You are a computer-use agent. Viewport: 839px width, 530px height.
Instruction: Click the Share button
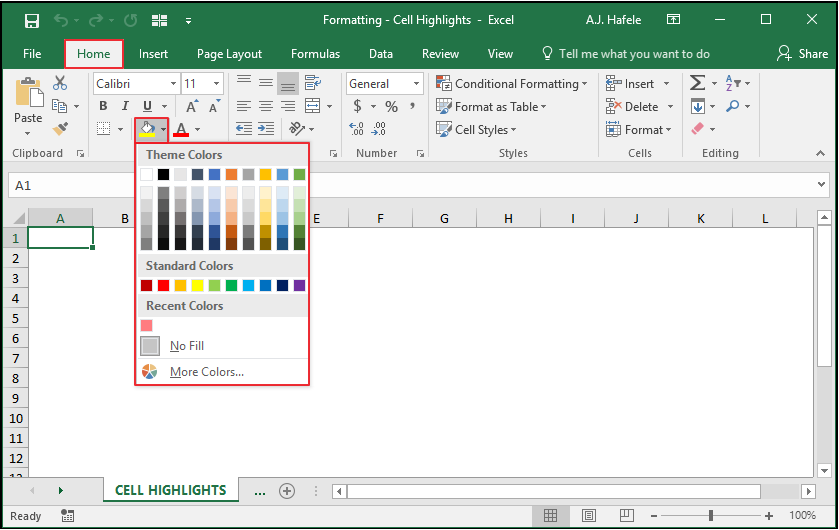click(x=802, y=53)
